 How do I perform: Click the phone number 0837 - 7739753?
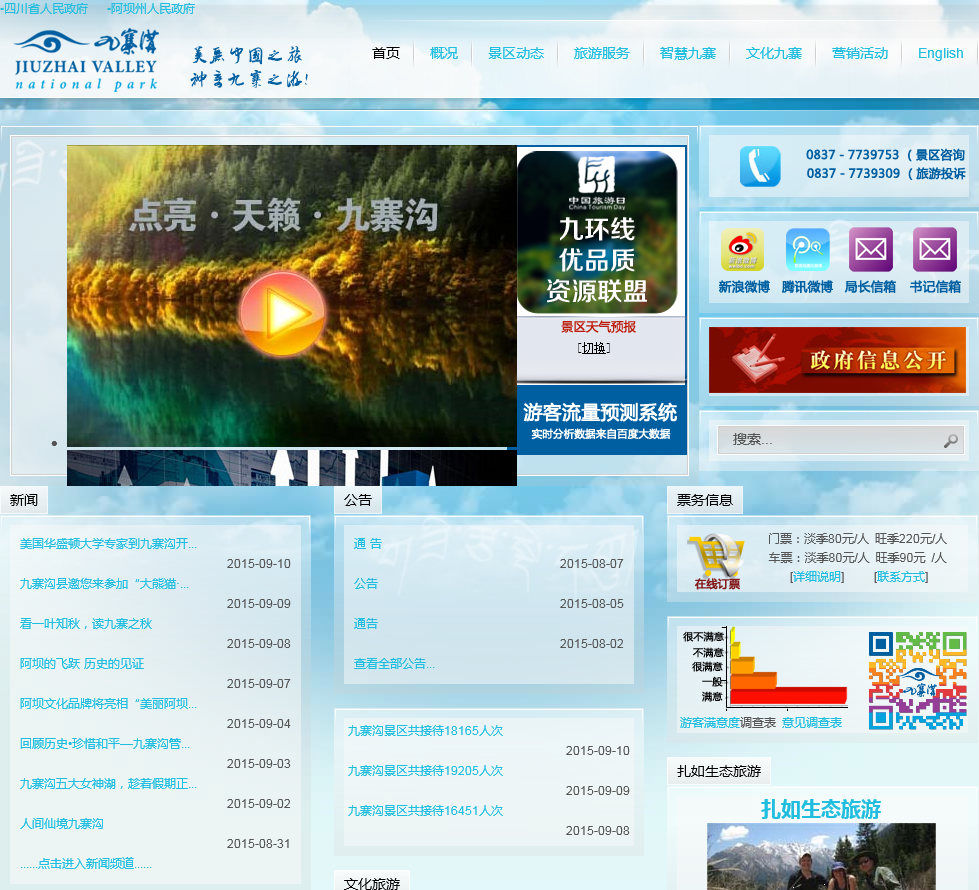[x=852, y=155]
